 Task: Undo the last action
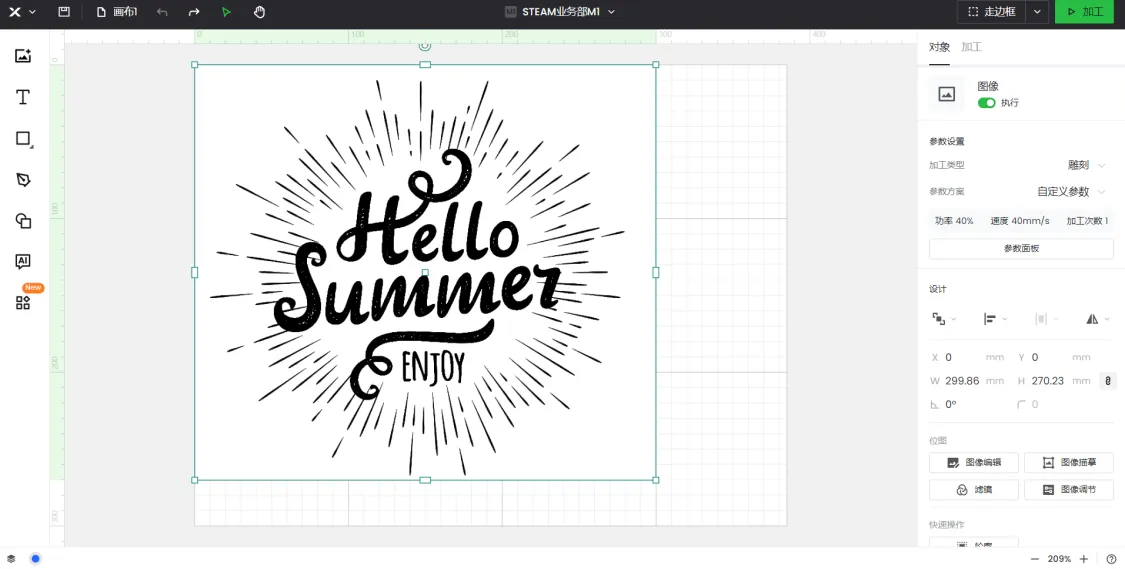162,12
